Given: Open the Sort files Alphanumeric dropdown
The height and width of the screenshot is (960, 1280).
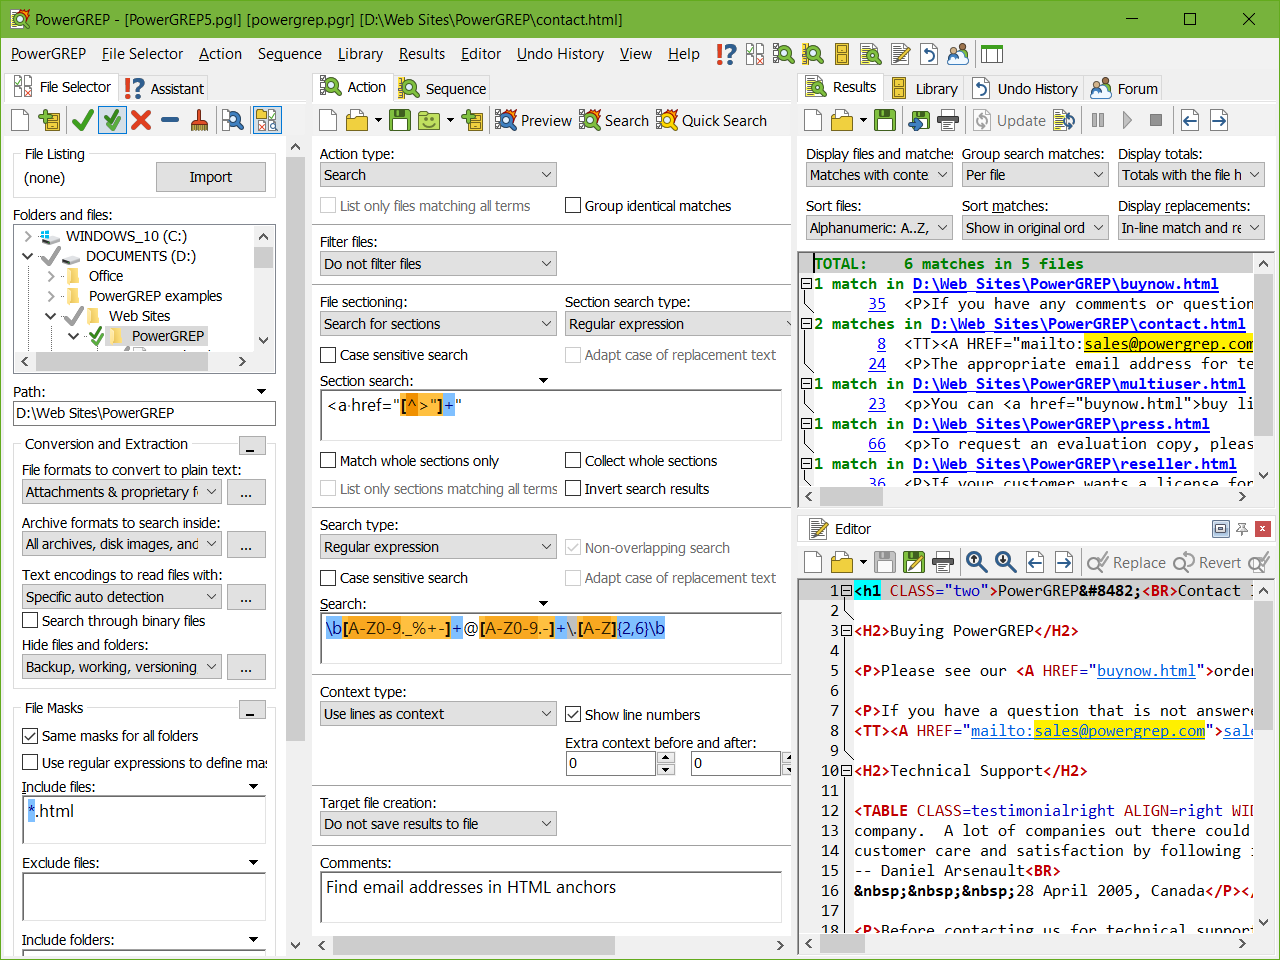Looking at the screenshot, I should (879, 228).
